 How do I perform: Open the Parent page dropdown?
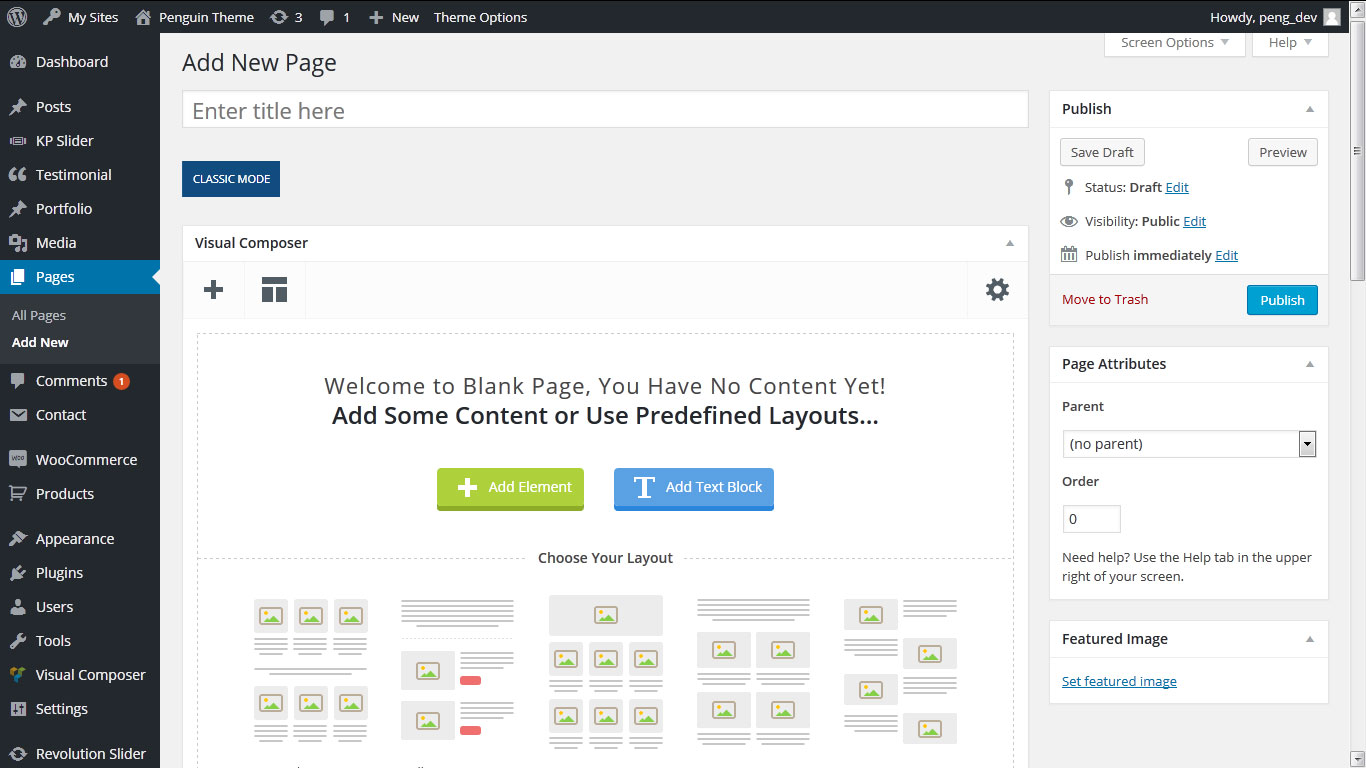coord(1188,444)
